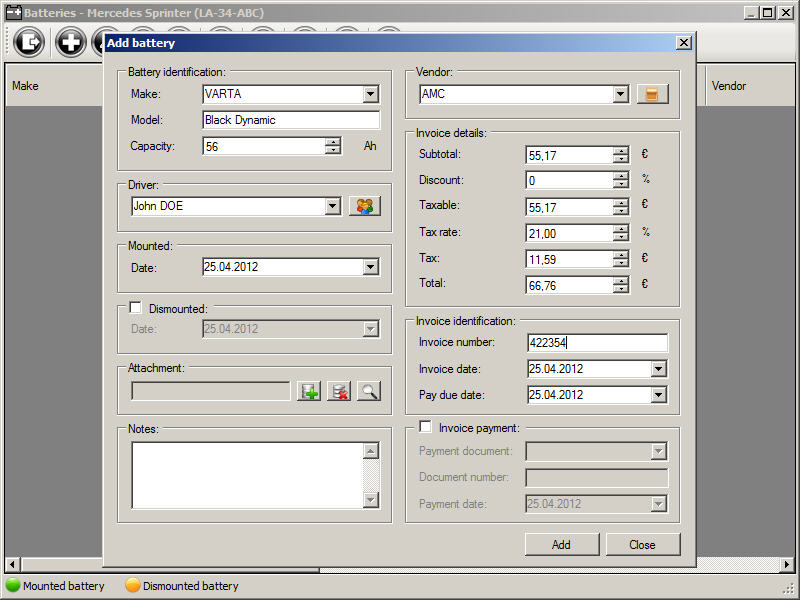Open the Mounted date dropdown
The image size is (800, 600).
pos(371,267)
